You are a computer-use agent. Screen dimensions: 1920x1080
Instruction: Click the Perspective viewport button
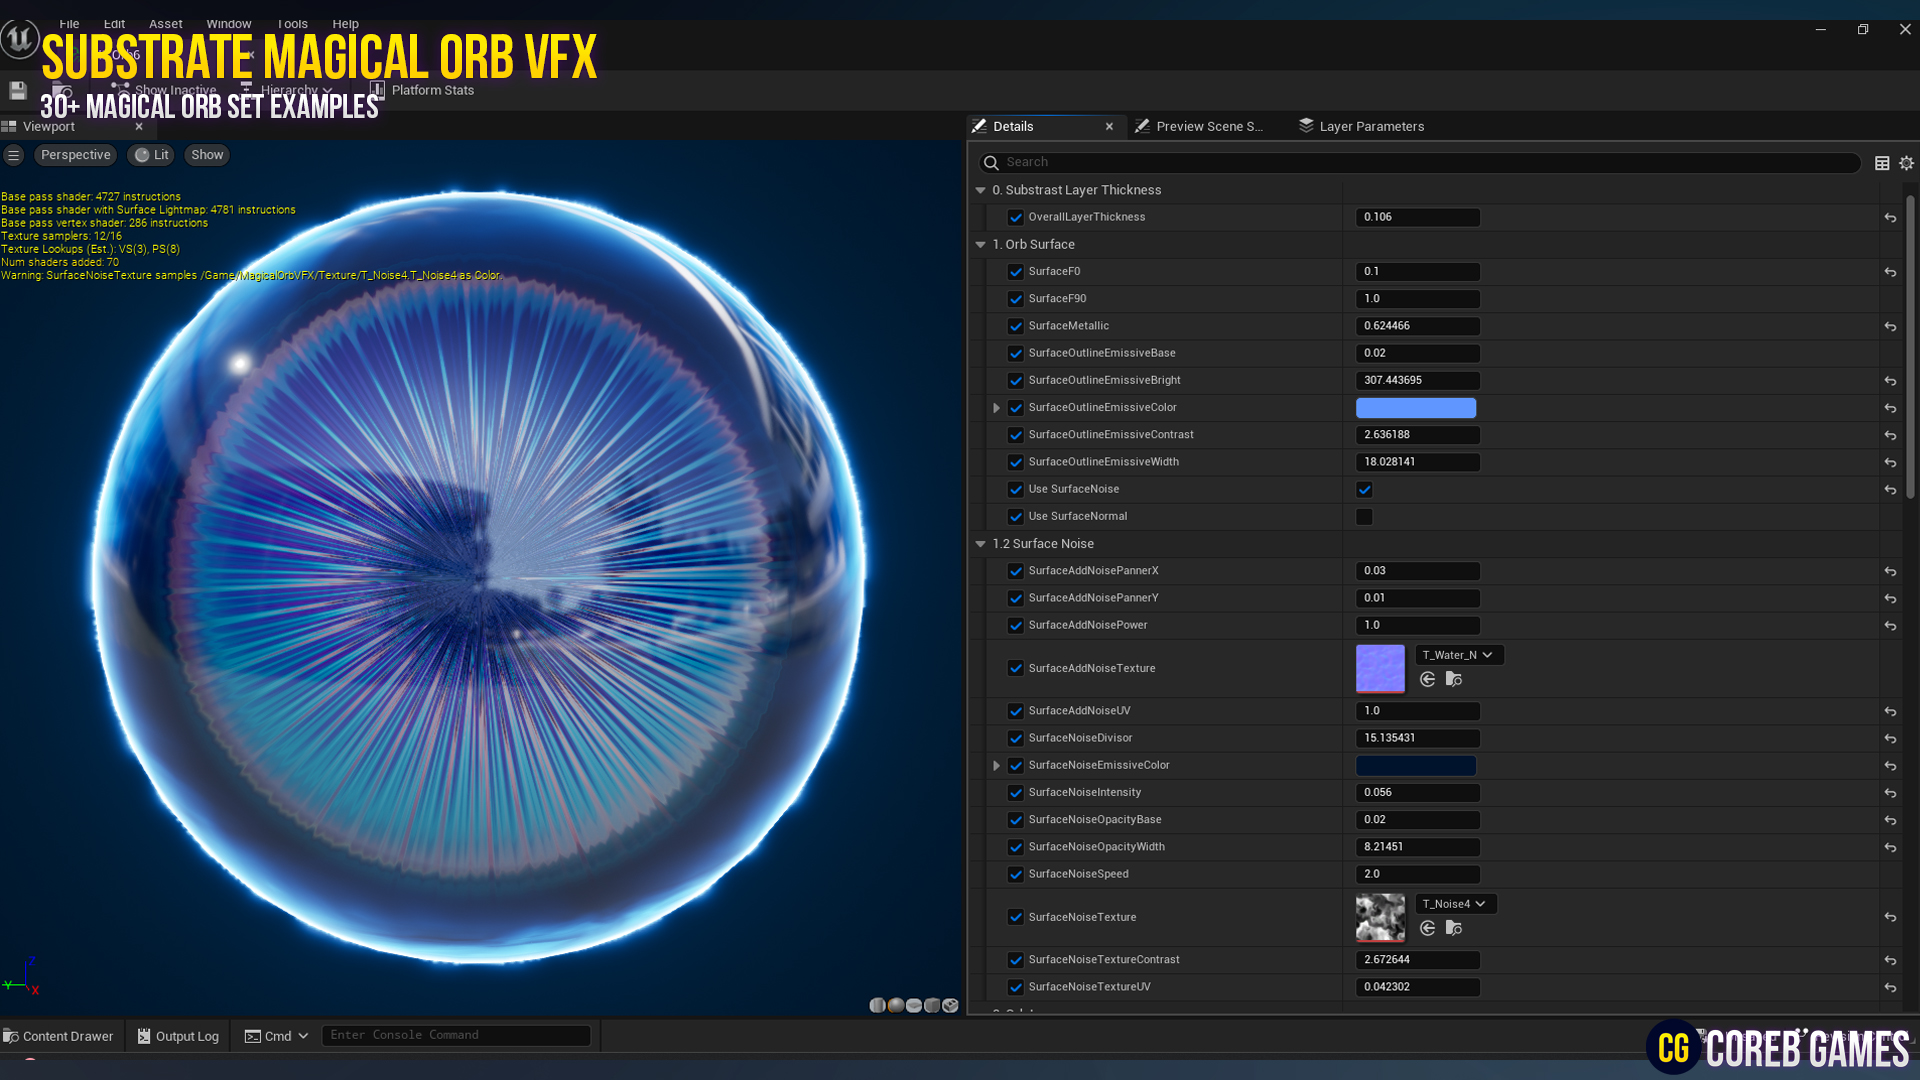tap(75, 154)
